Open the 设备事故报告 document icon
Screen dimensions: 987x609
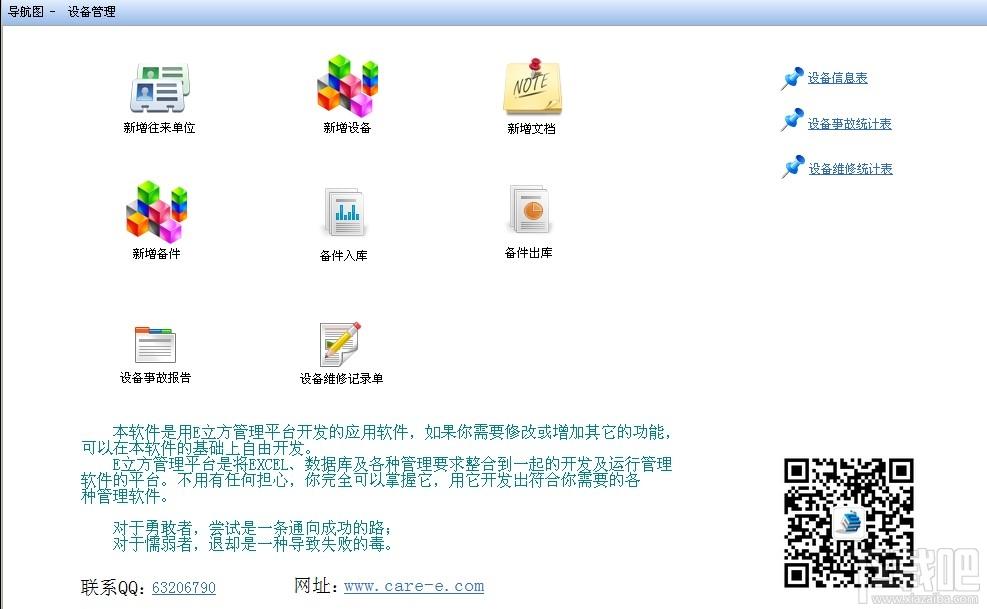click(155, 344)
